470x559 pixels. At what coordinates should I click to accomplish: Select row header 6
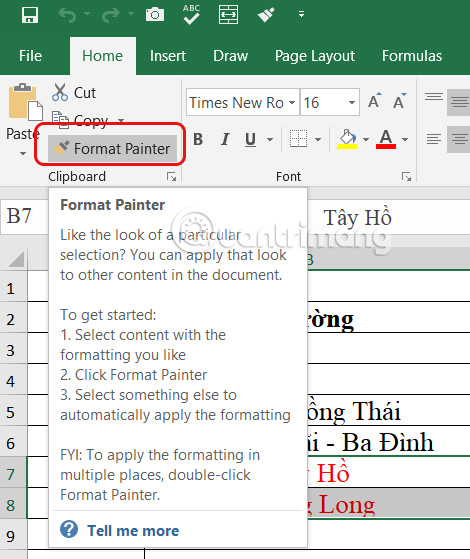(13, 442)
